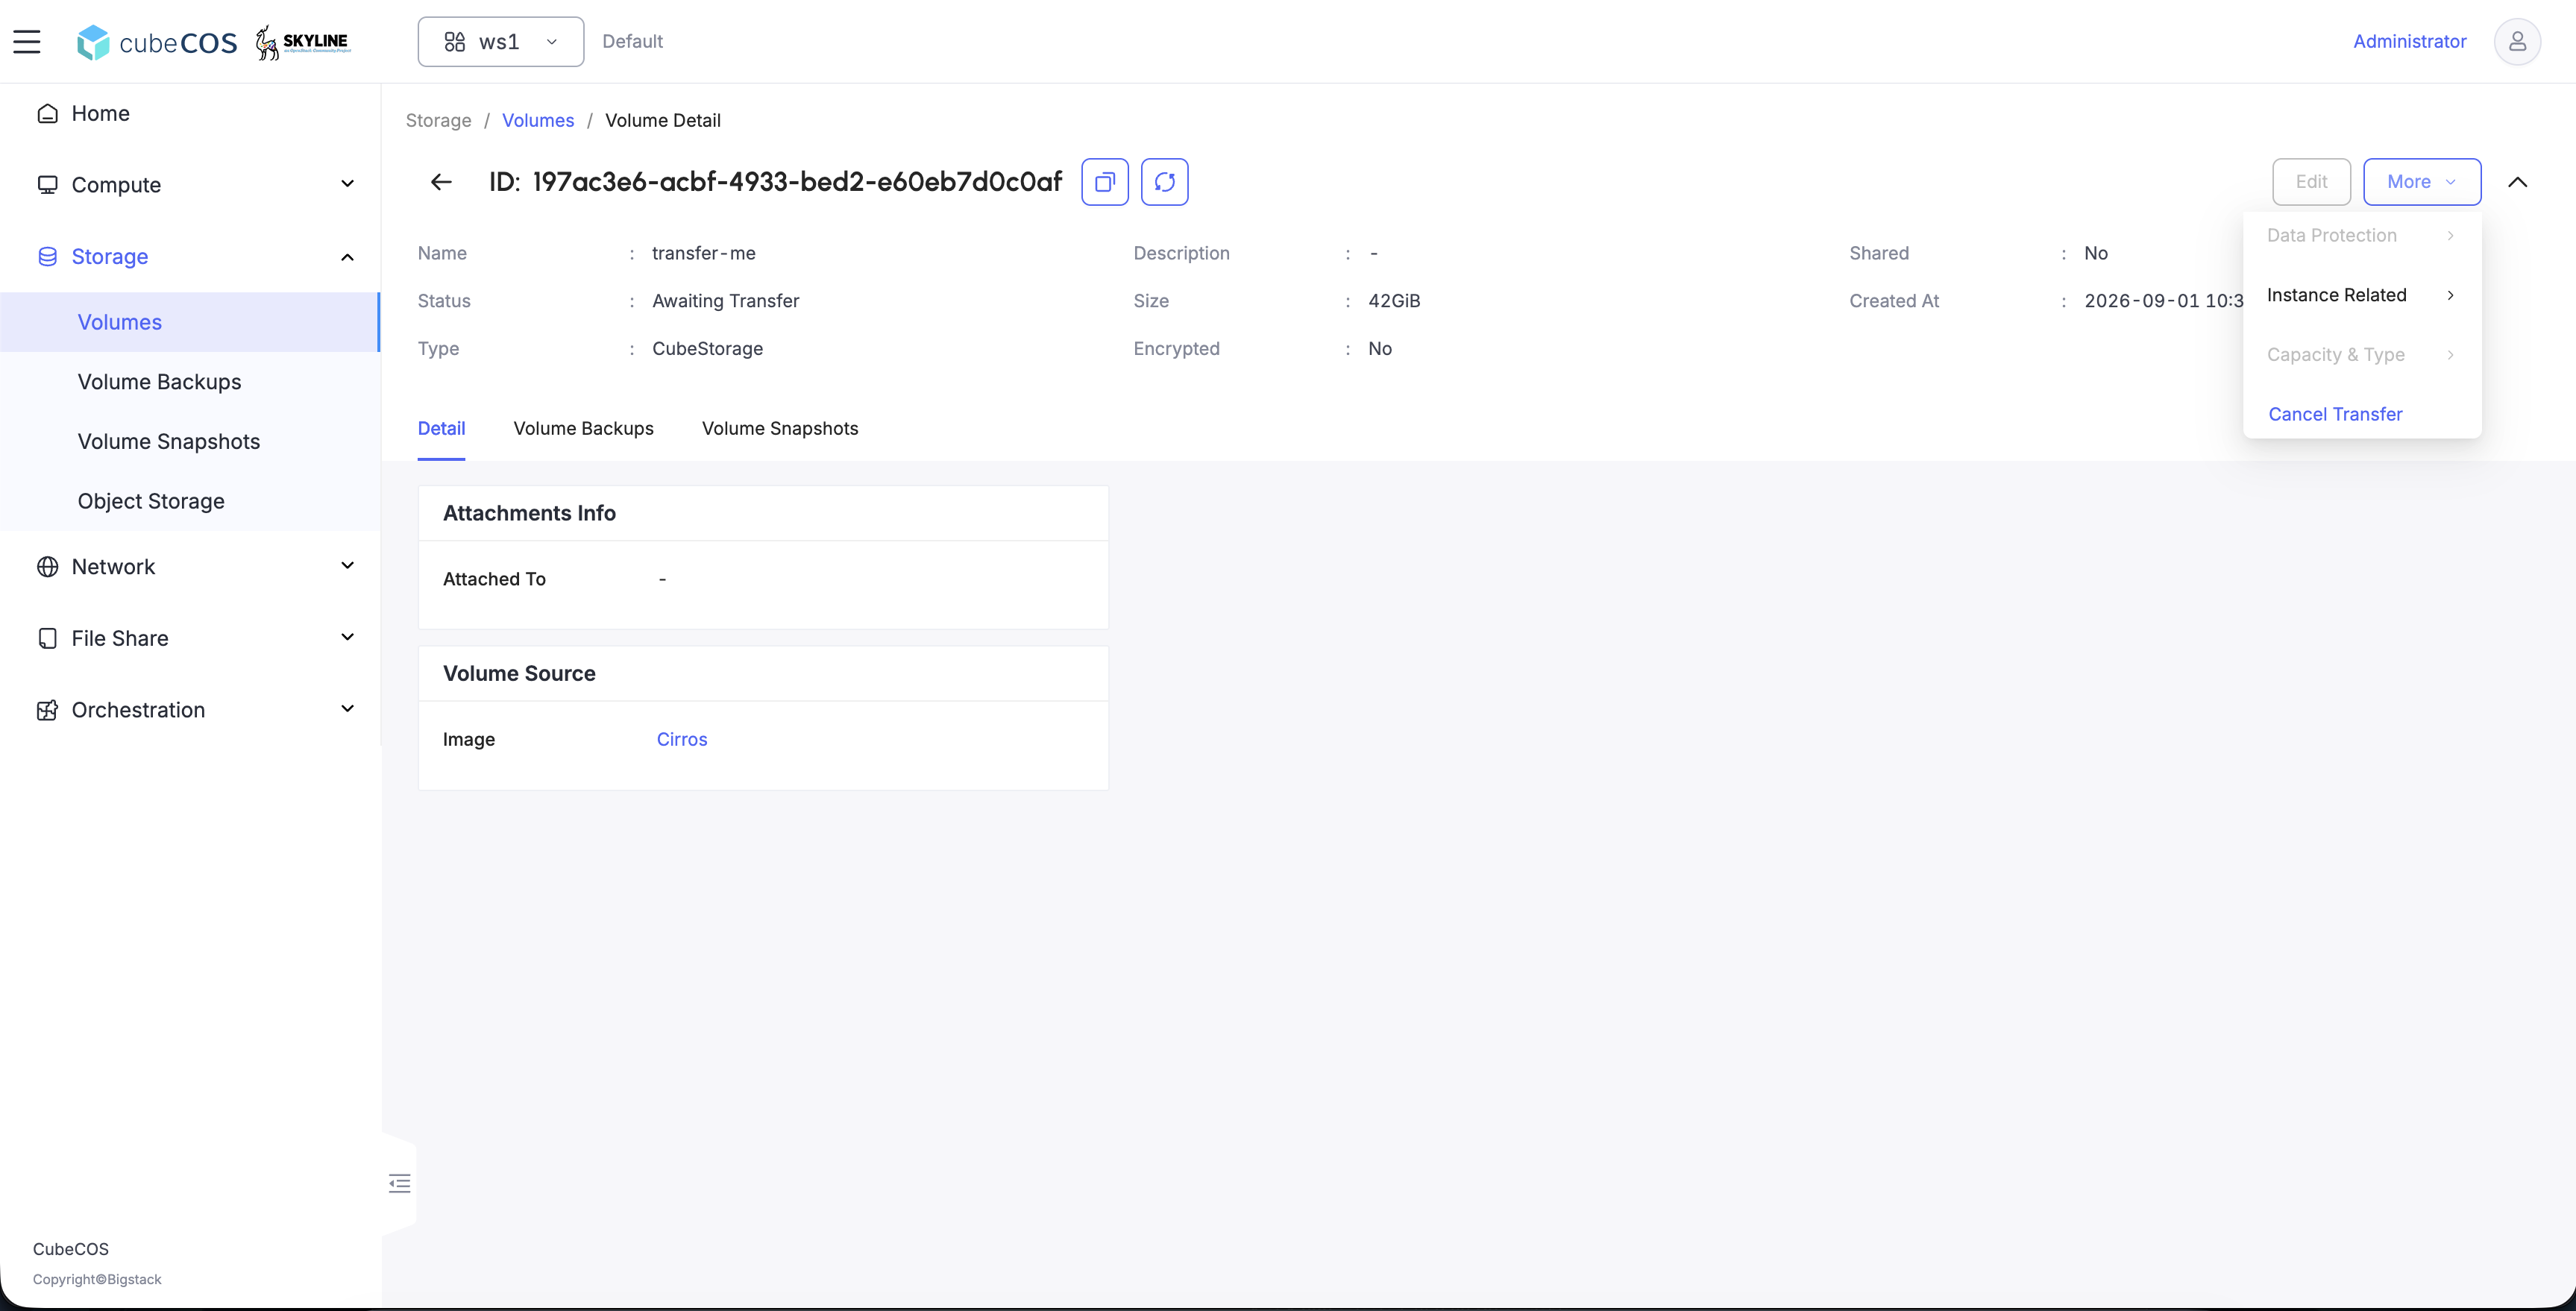Expand the File Share menu chevron

[347, 638]
